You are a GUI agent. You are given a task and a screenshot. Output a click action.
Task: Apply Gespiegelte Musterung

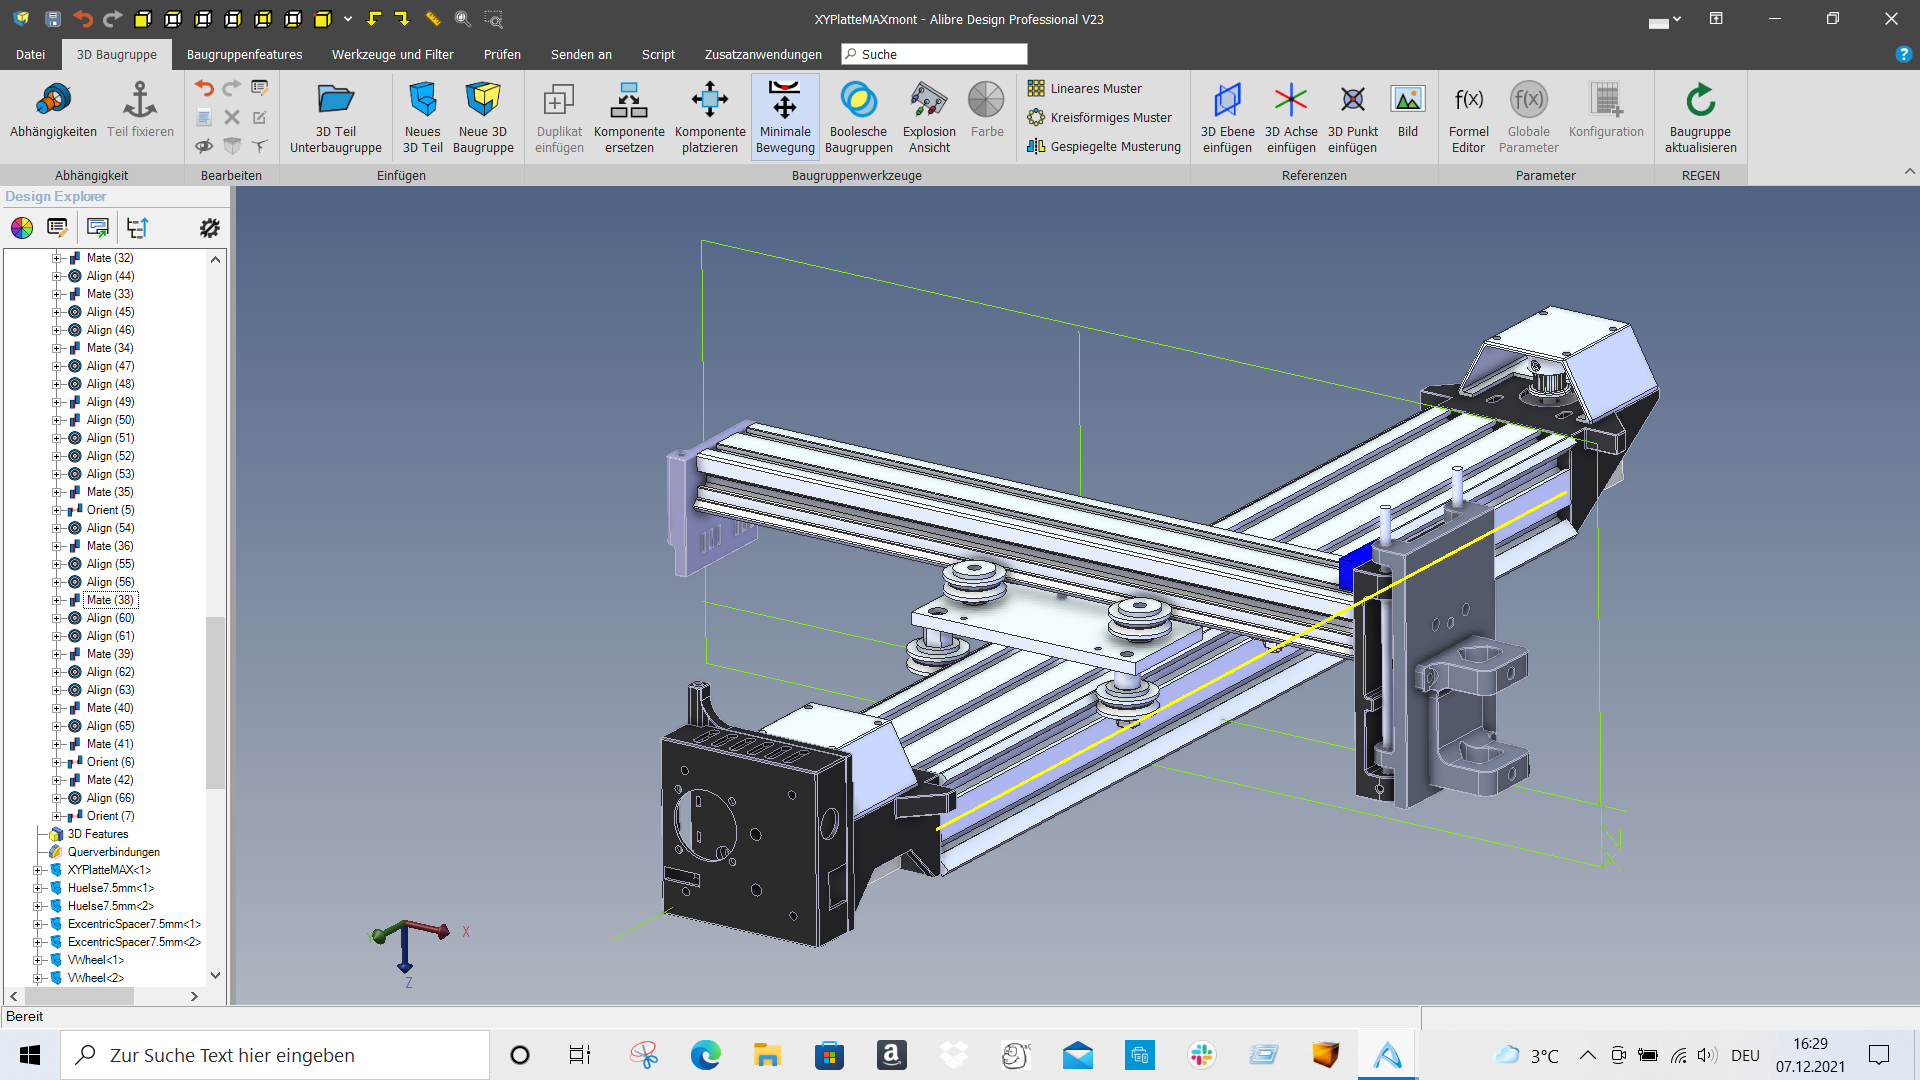tap(1104, 146)
